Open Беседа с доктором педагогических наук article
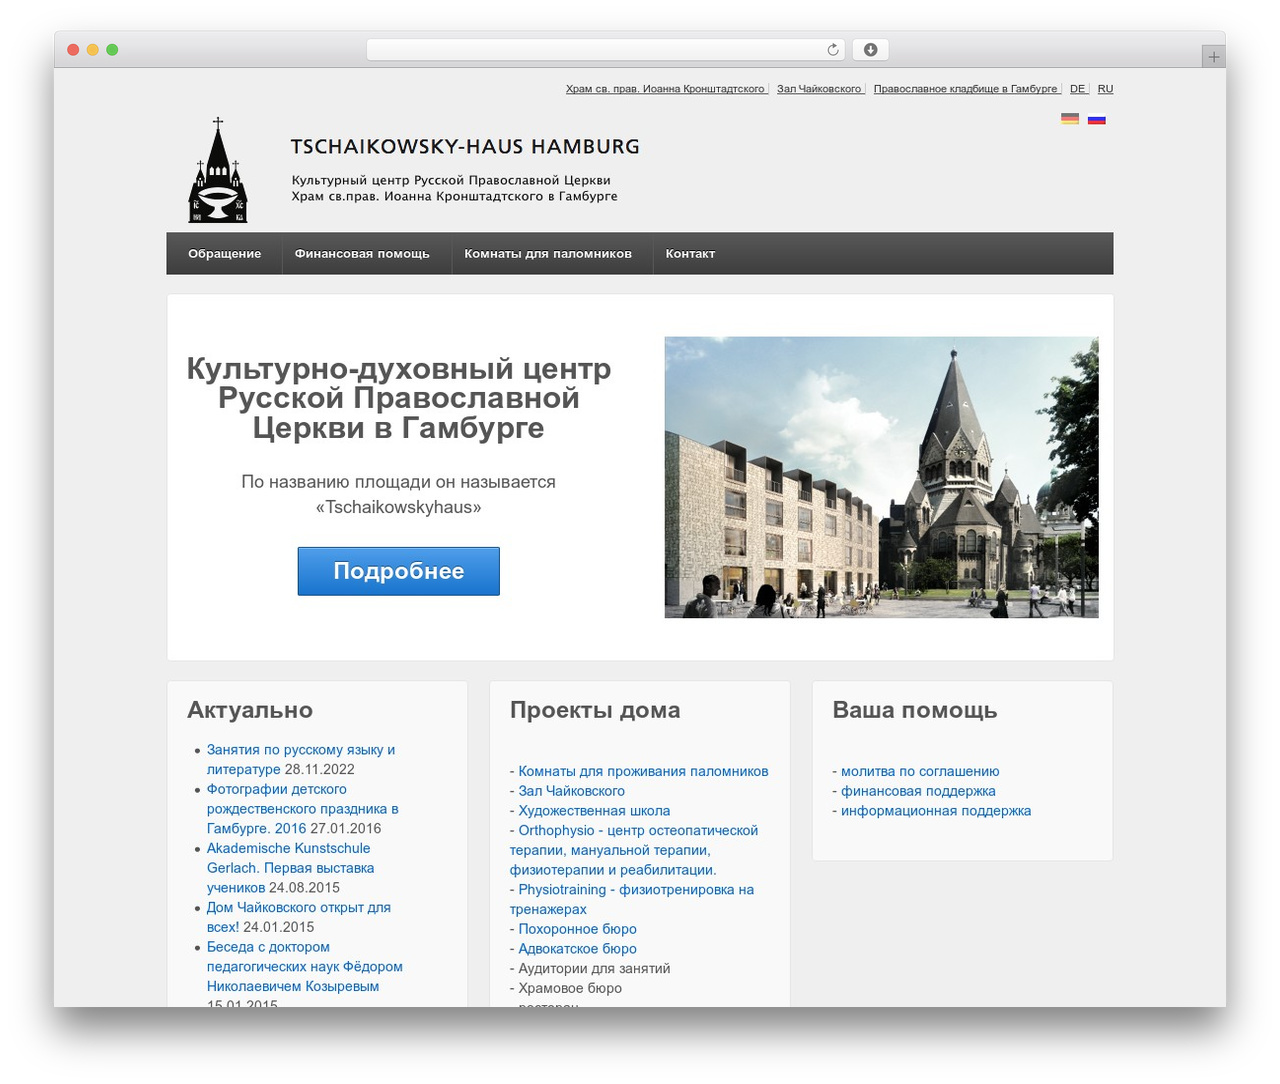 pos(304,966)
